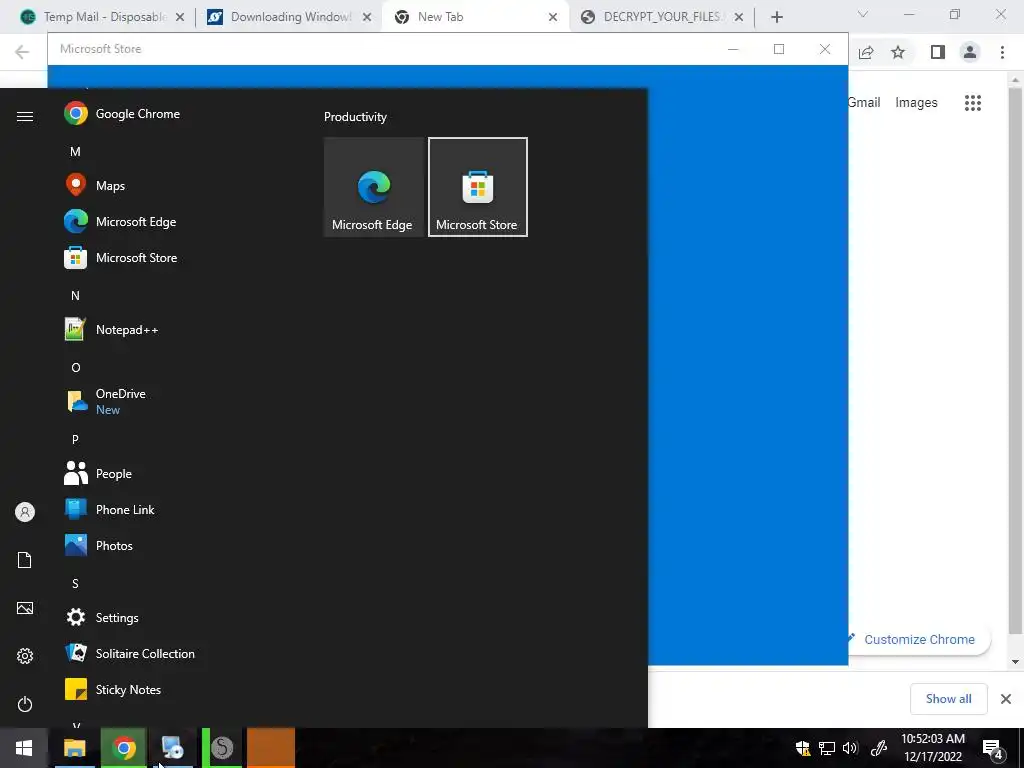
Task: Click Show all downloads button
Action: pyautogui.click(x=948, y=699)
